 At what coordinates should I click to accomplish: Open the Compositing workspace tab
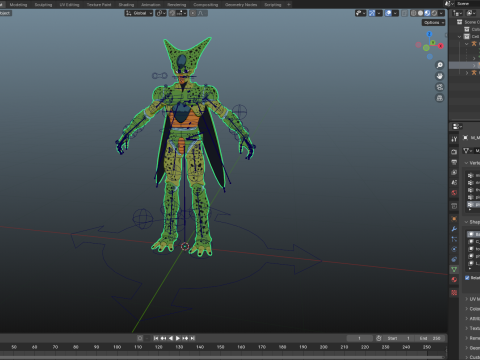point(206,5)
